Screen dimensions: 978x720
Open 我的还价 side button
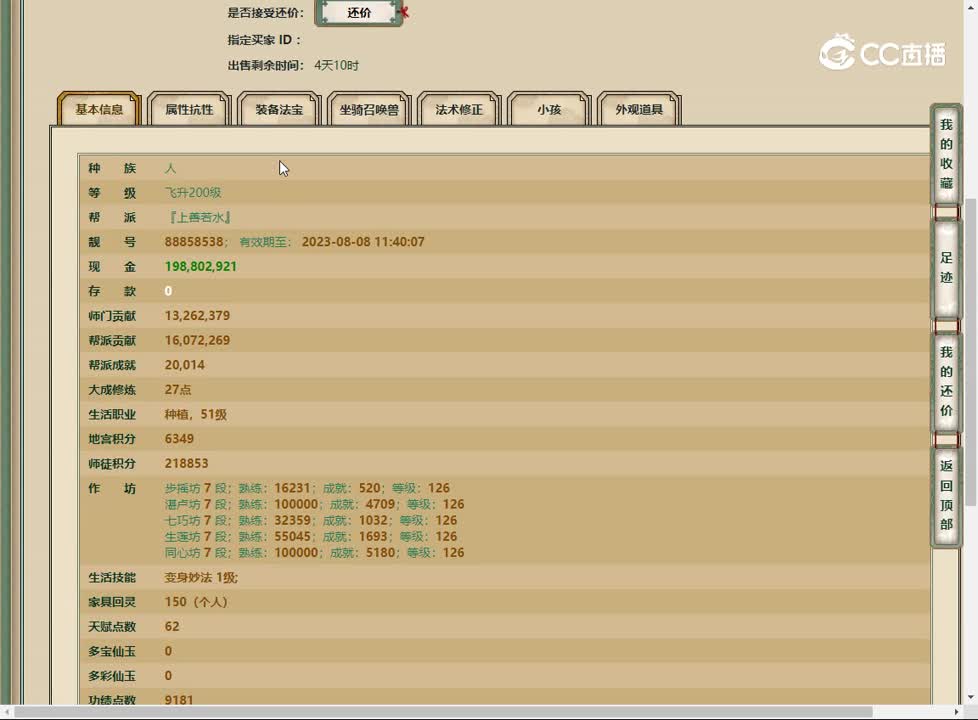coord(946,381)
